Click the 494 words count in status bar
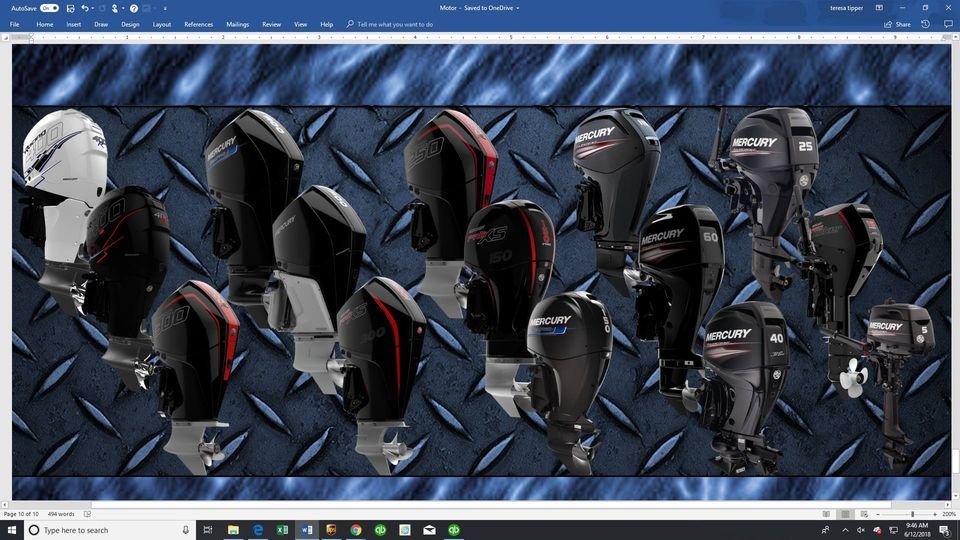 (x=61, y=514)
